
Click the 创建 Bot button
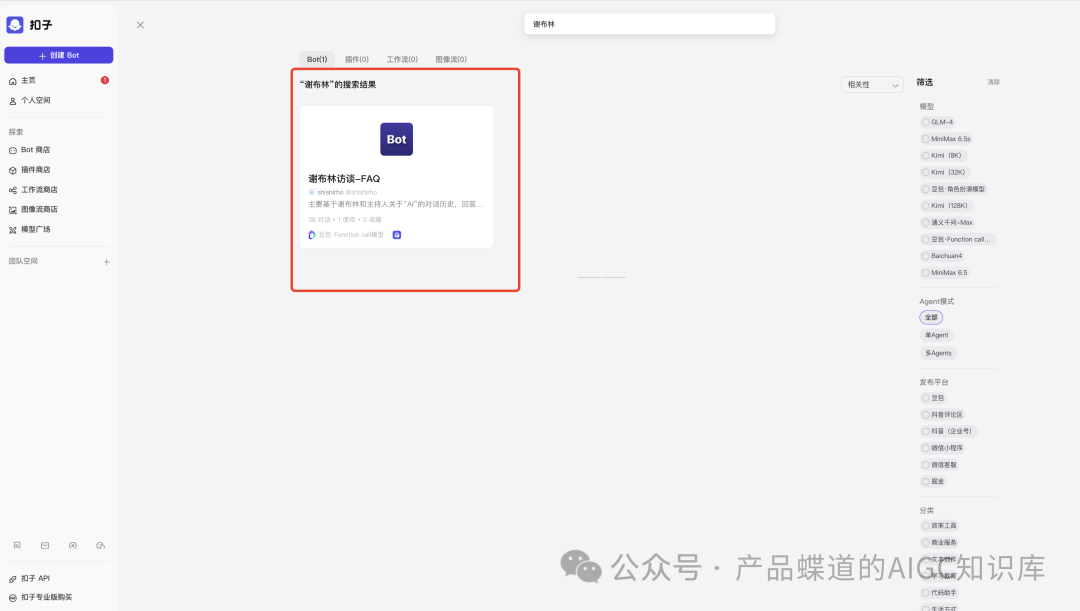[x=59, y=55]
